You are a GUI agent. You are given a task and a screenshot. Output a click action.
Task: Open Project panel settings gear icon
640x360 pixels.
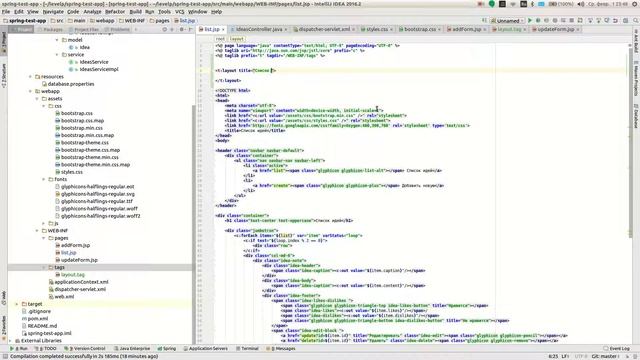coord(182,29)
